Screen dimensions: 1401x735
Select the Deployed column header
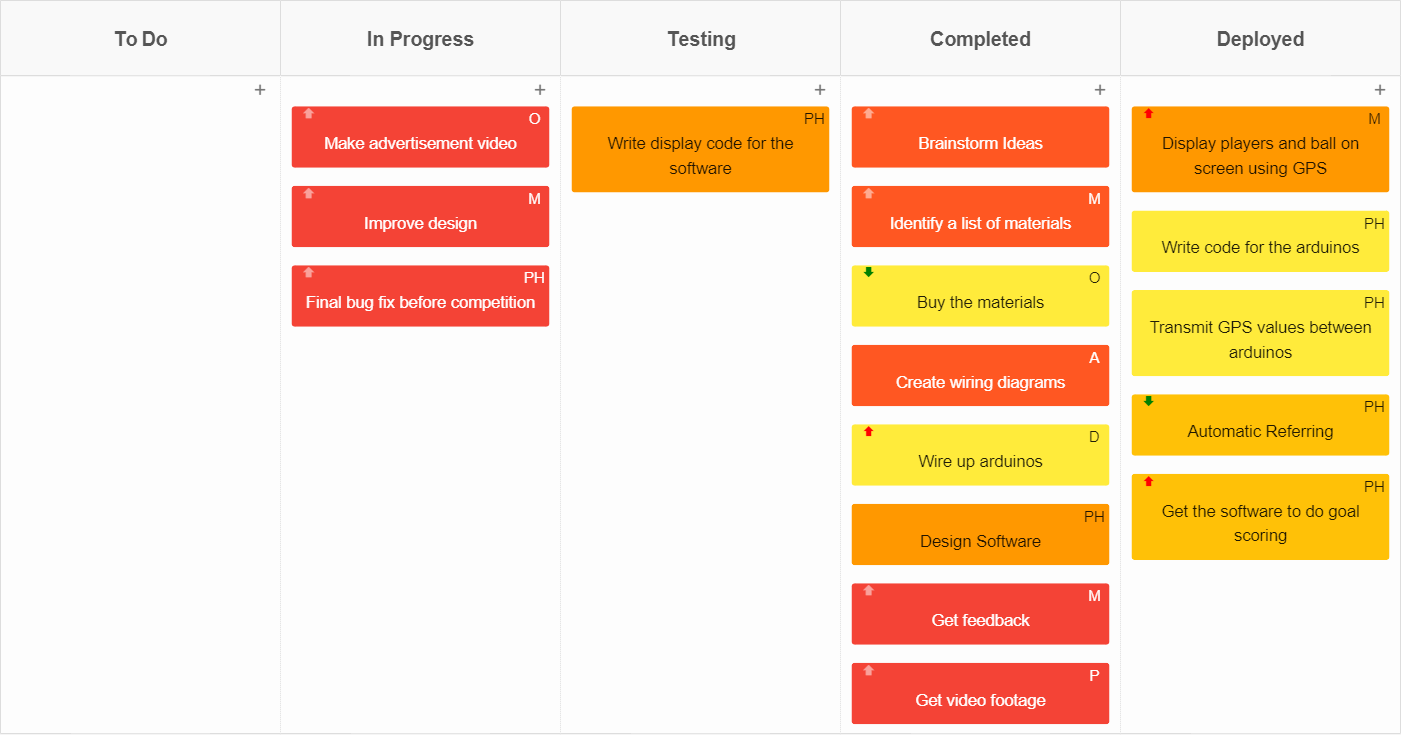[x=1260, y=39]
